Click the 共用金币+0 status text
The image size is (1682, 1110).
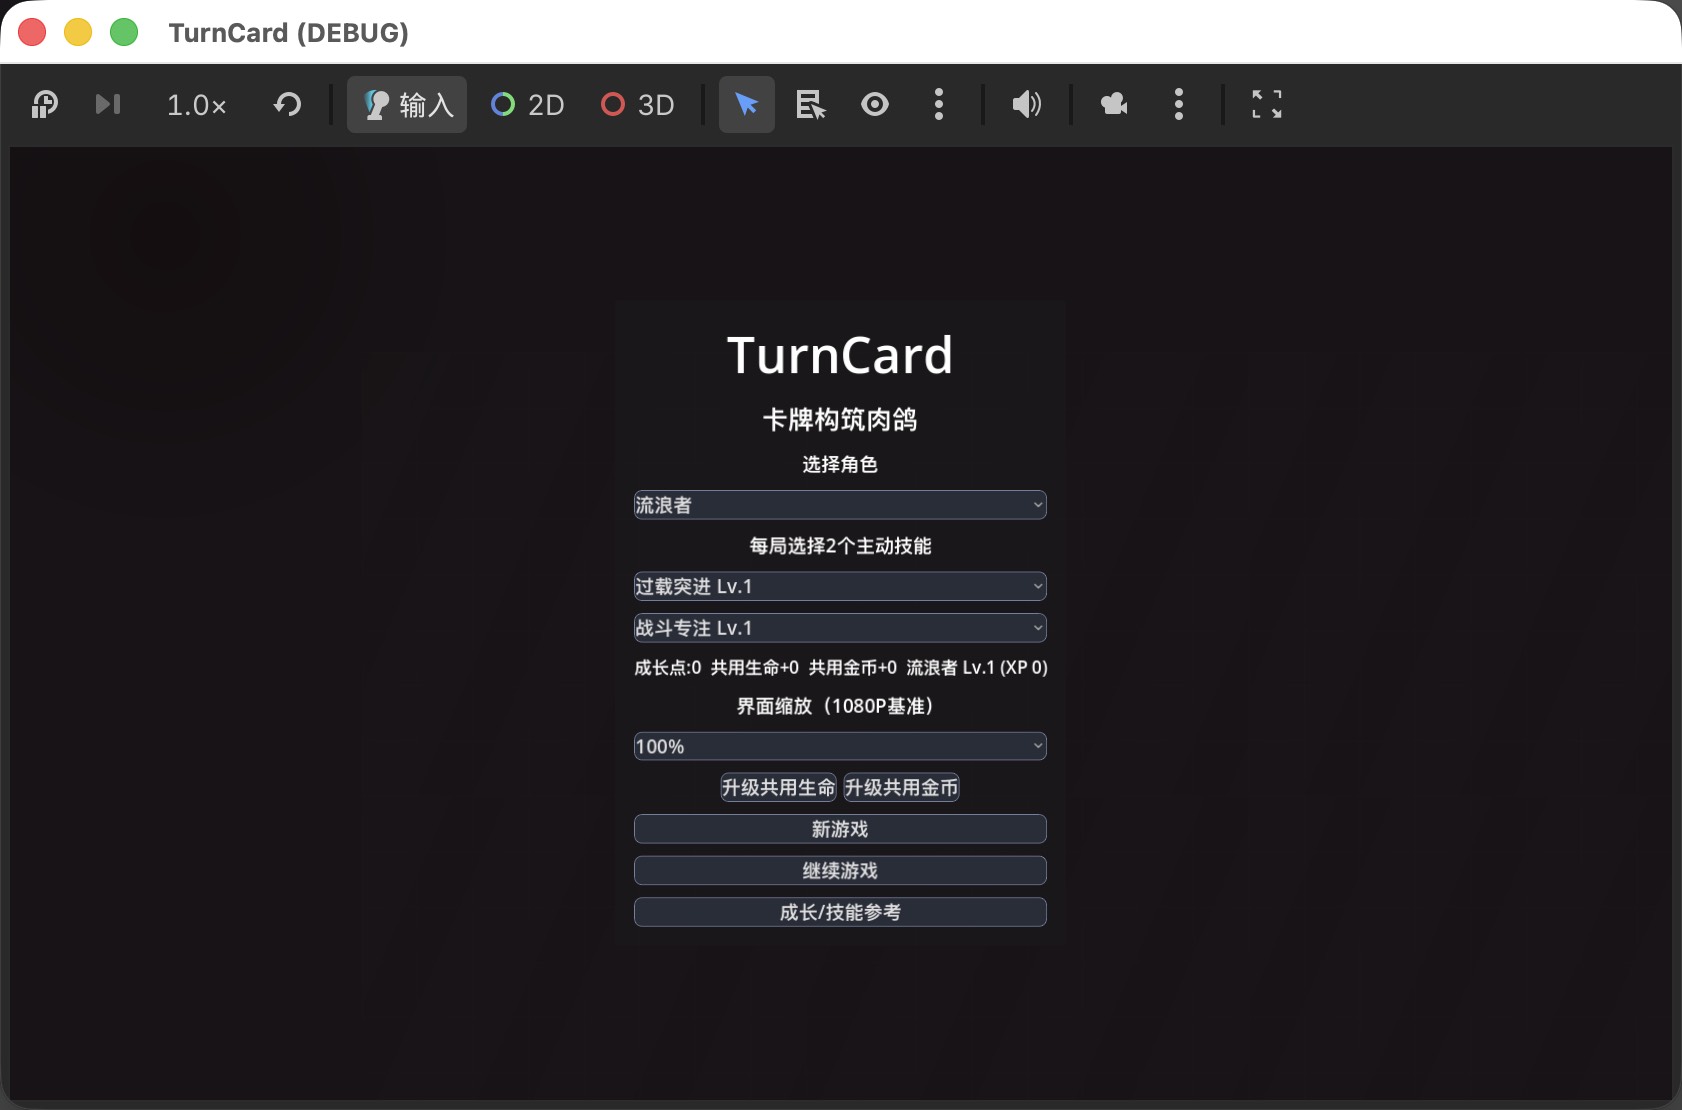tap(853, 668)
